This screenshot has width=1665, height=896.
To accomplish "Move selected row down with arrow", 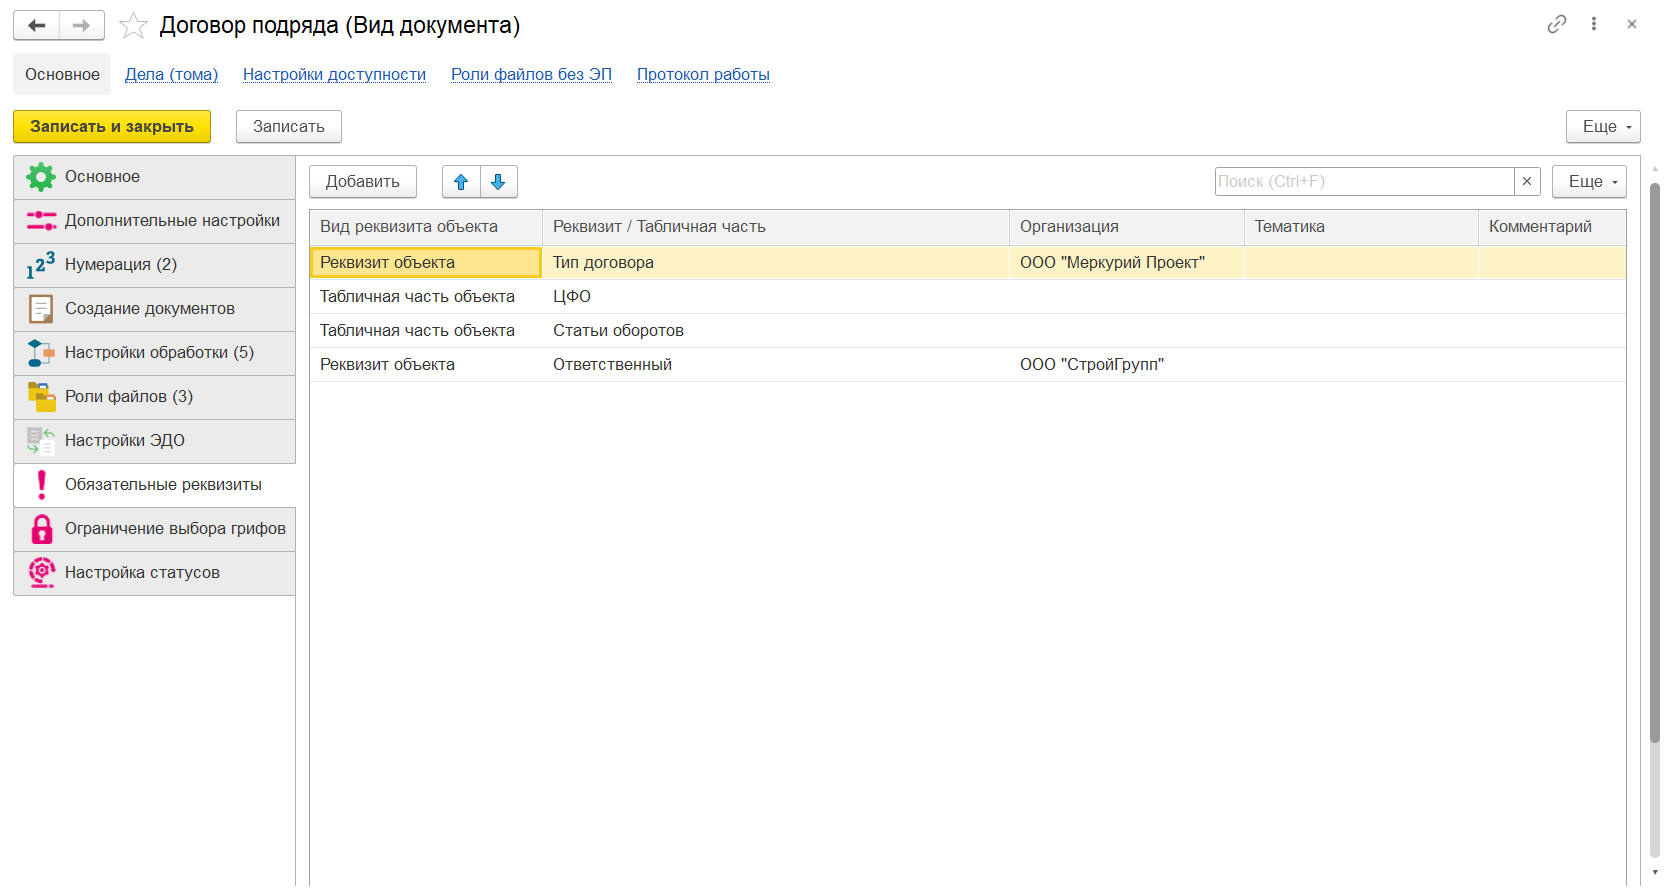I will 498,182.
